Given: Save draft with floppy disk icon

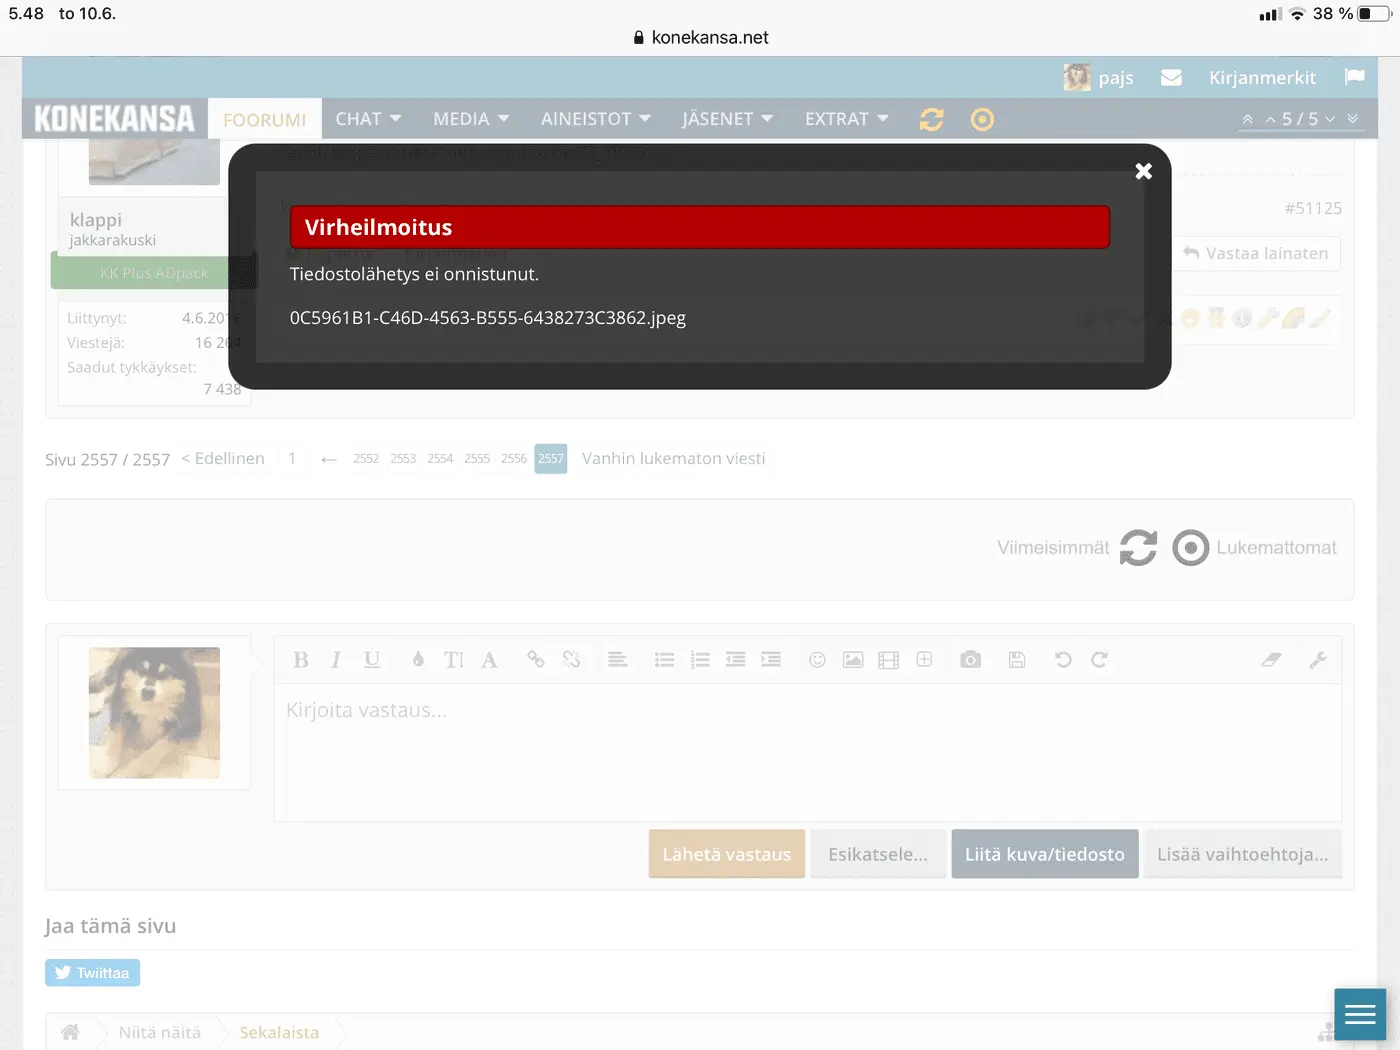Looking at the screenshot, I should (x=1017, y=660).
